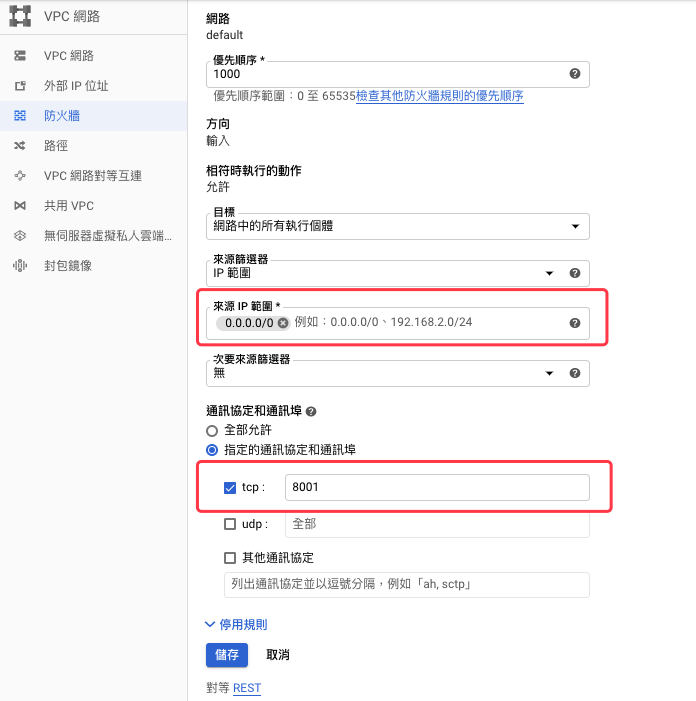Go to VPC 網路 in sidebar
This screenshot has width=696, height=701.
[93, 55]
